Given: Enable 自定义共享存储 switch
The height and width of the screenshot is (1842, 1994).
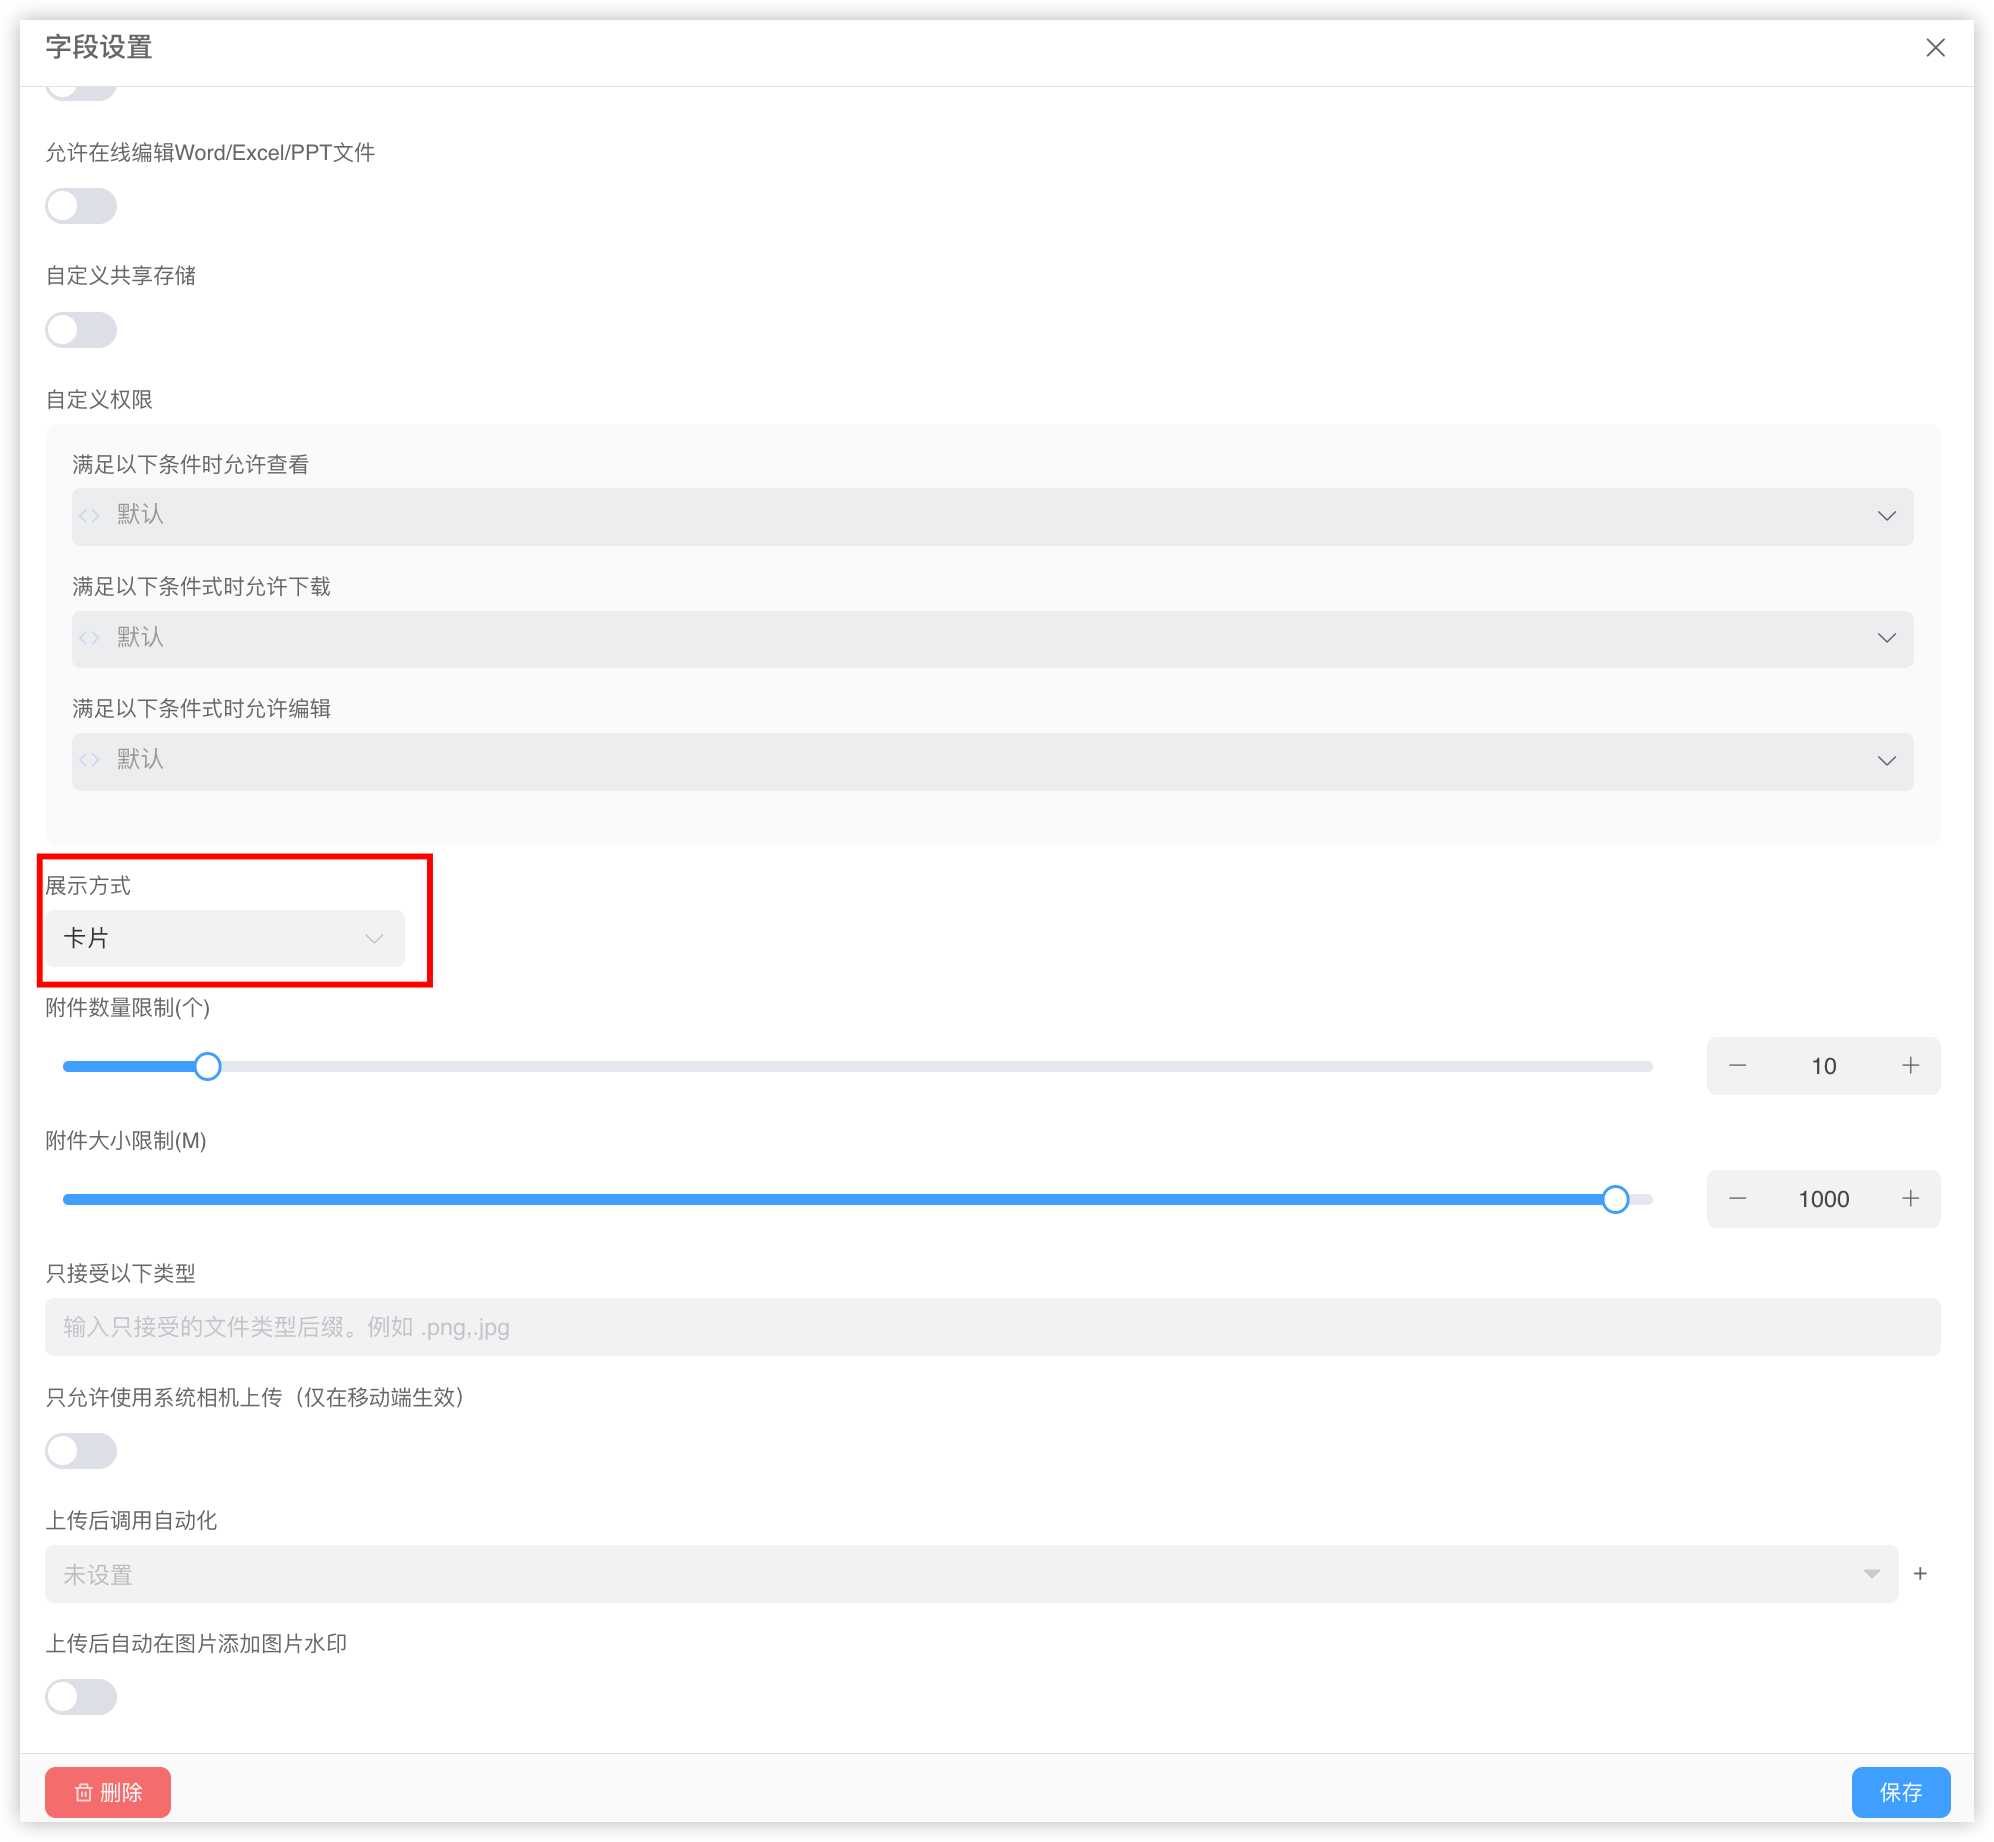Looking at the screenshot, I should pyautogui.click(x=81, y=330).
